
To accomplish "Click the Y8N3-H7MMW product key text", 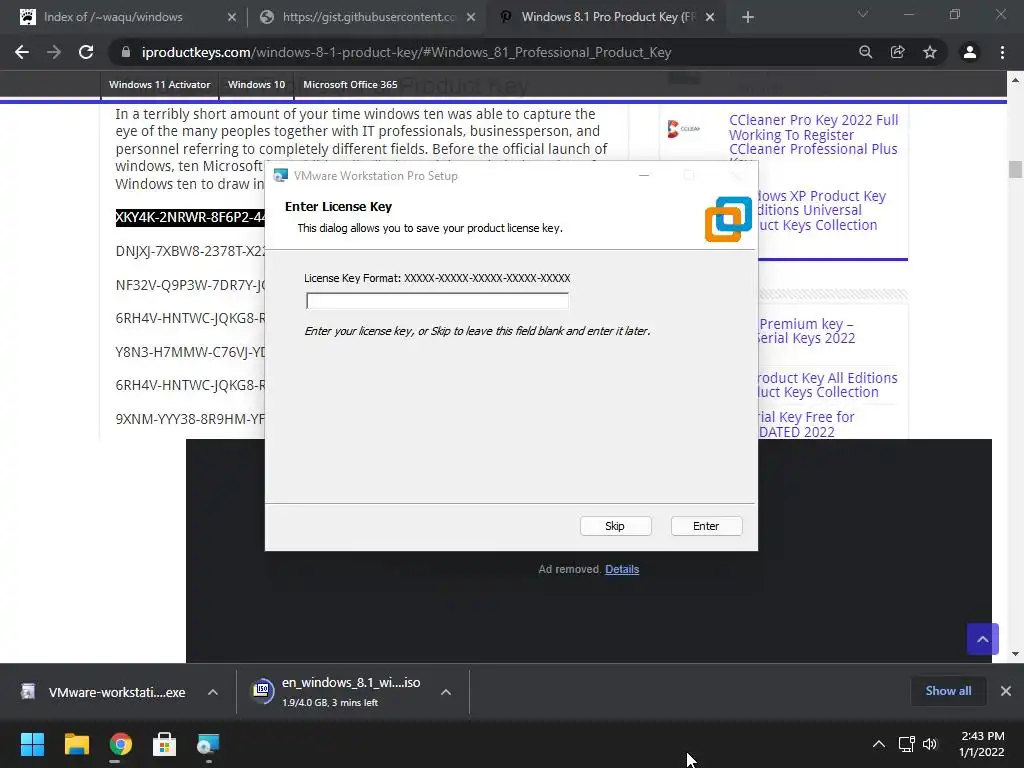I will 190,352.
